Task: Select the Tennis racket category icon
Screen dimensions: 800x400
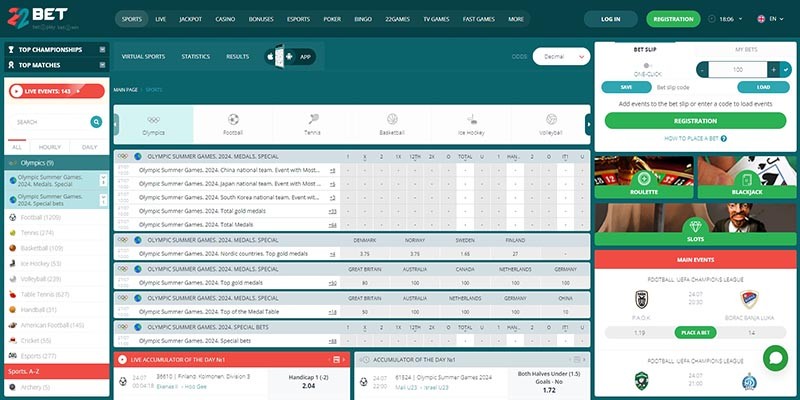Action: click(x=313, y=119)
